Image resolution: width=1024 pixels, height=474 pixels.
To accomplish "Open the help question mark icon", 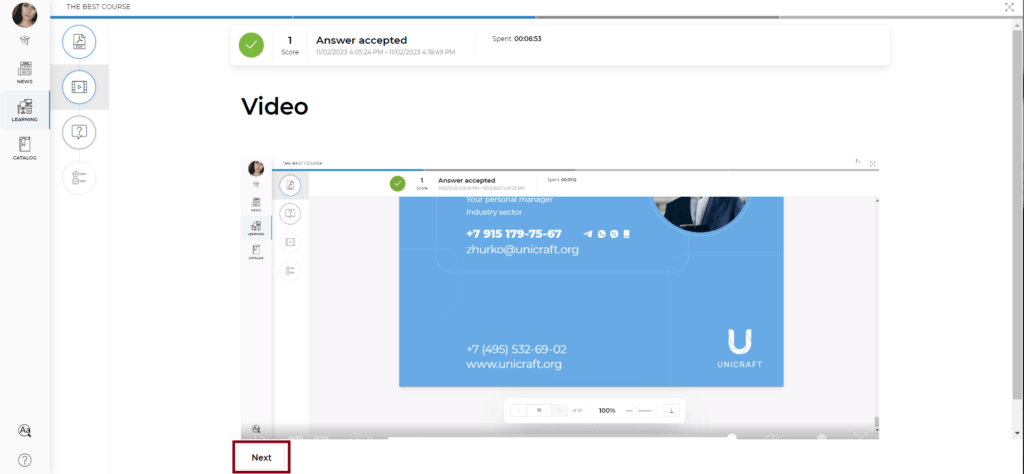I will coord(25,460).
